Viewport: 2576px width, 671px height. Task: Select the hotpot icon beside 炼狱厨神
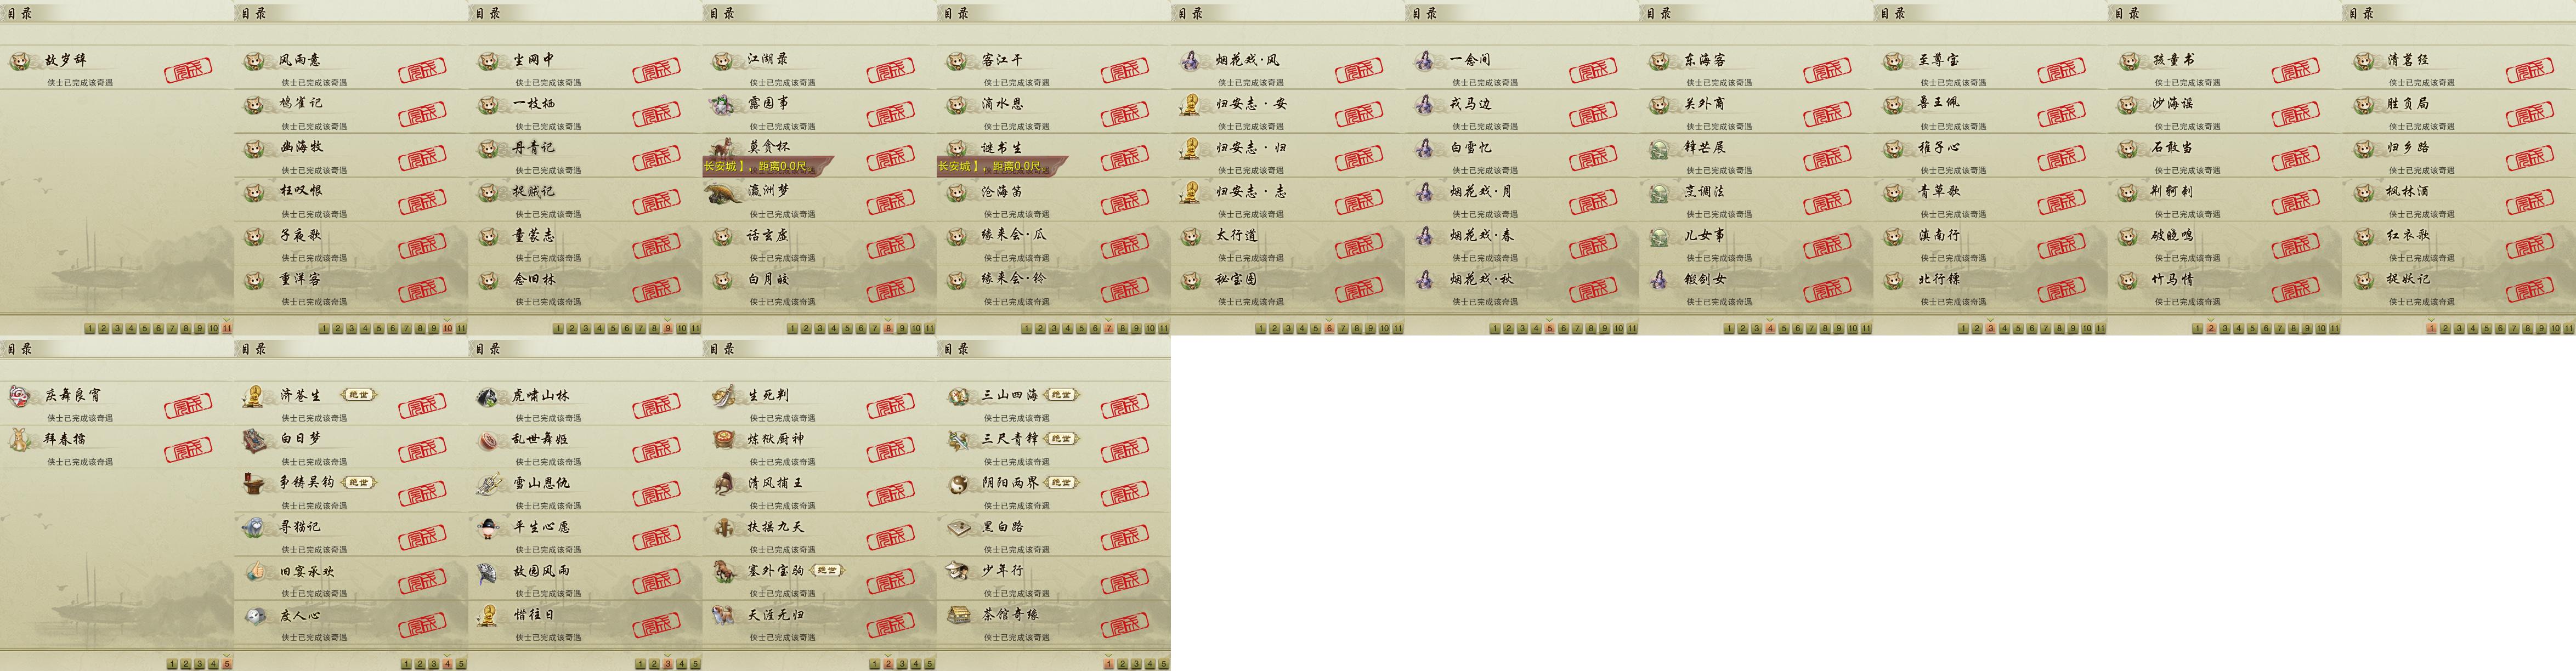pos(724,439)
